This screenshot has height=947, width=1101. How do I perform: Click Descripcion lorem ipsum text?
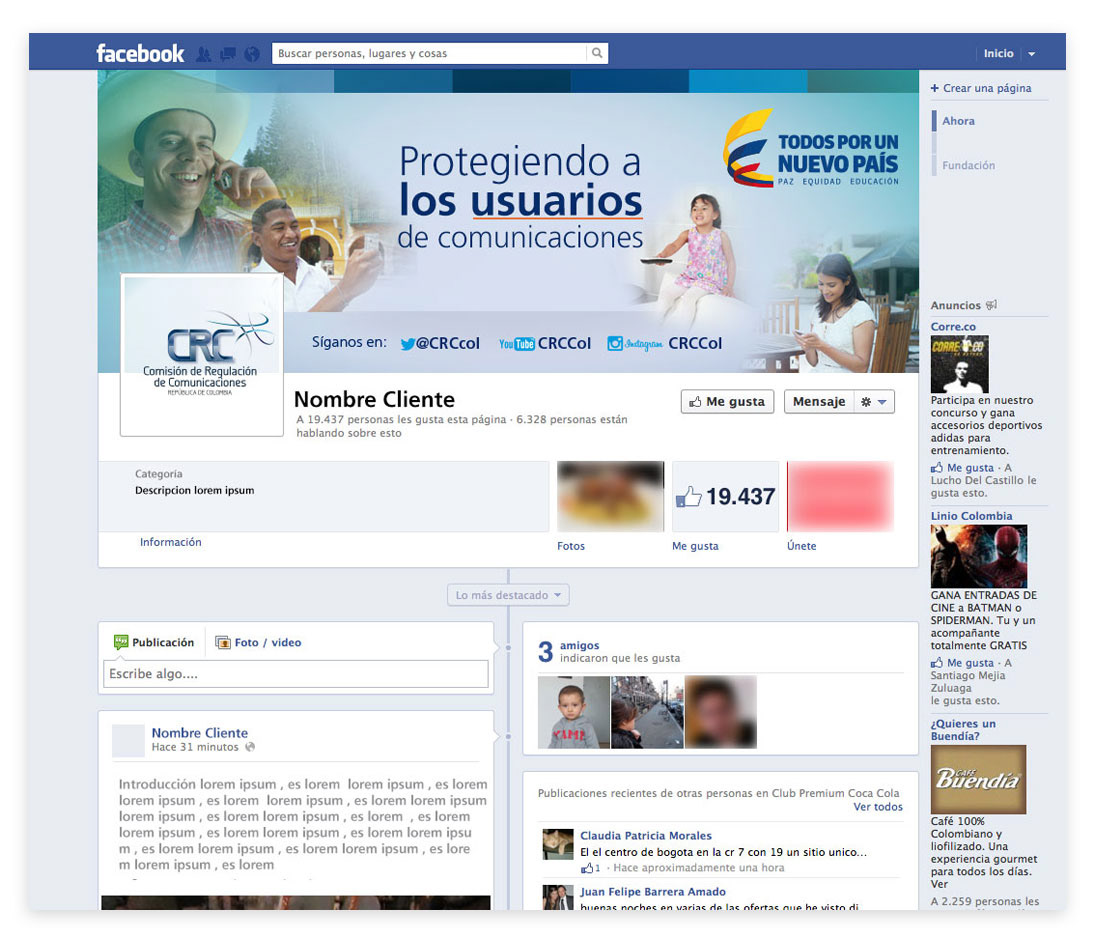(x=195, y=491)
